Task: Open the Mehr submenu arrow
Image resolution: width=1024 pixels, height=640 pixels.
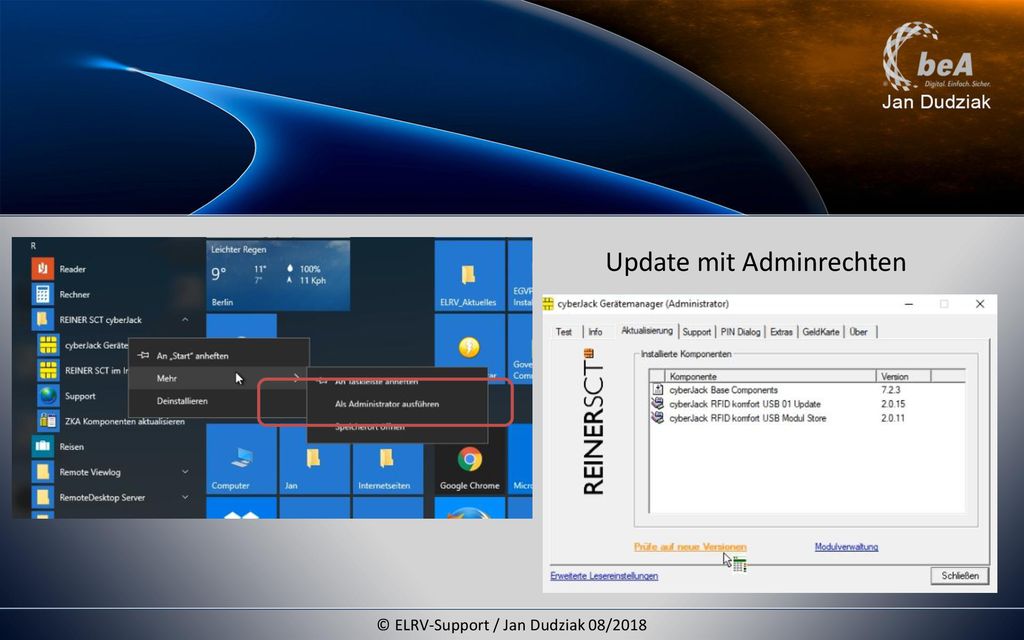Action: pyautogui.click(x=296, y=378)
